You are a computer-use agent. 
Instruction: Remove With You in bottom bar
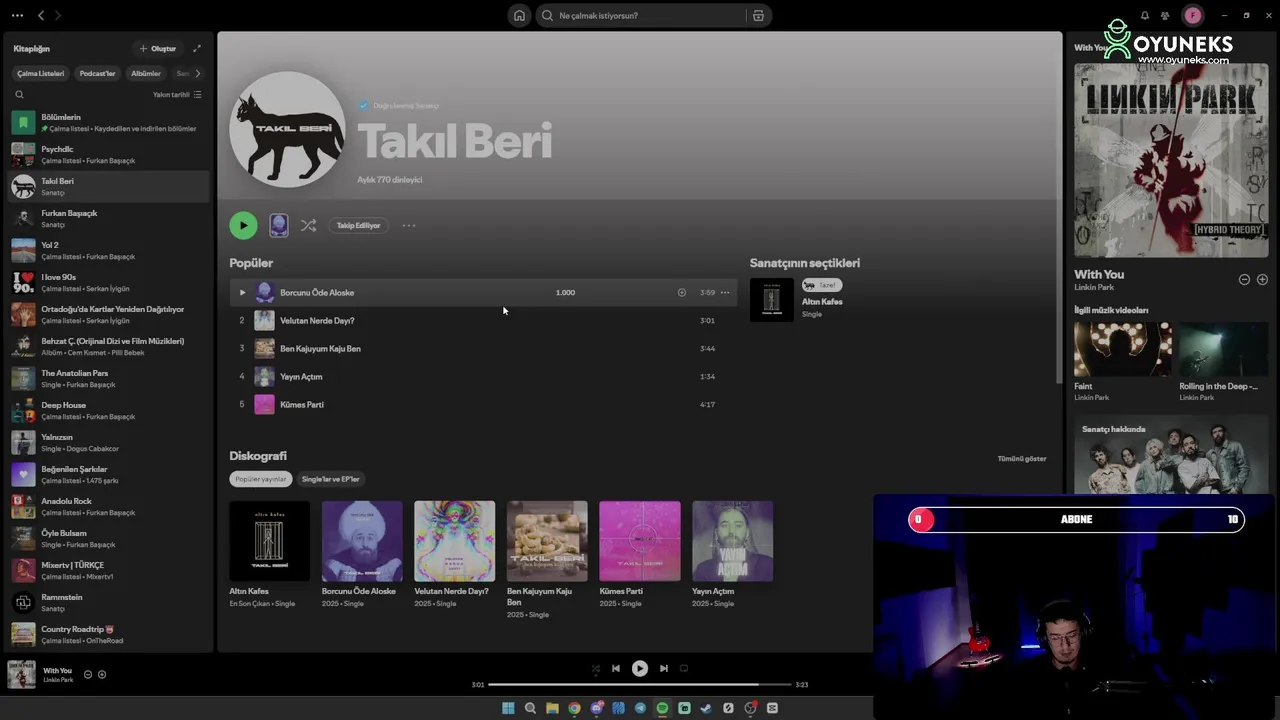pyautogui.click(x=88, y=674)
